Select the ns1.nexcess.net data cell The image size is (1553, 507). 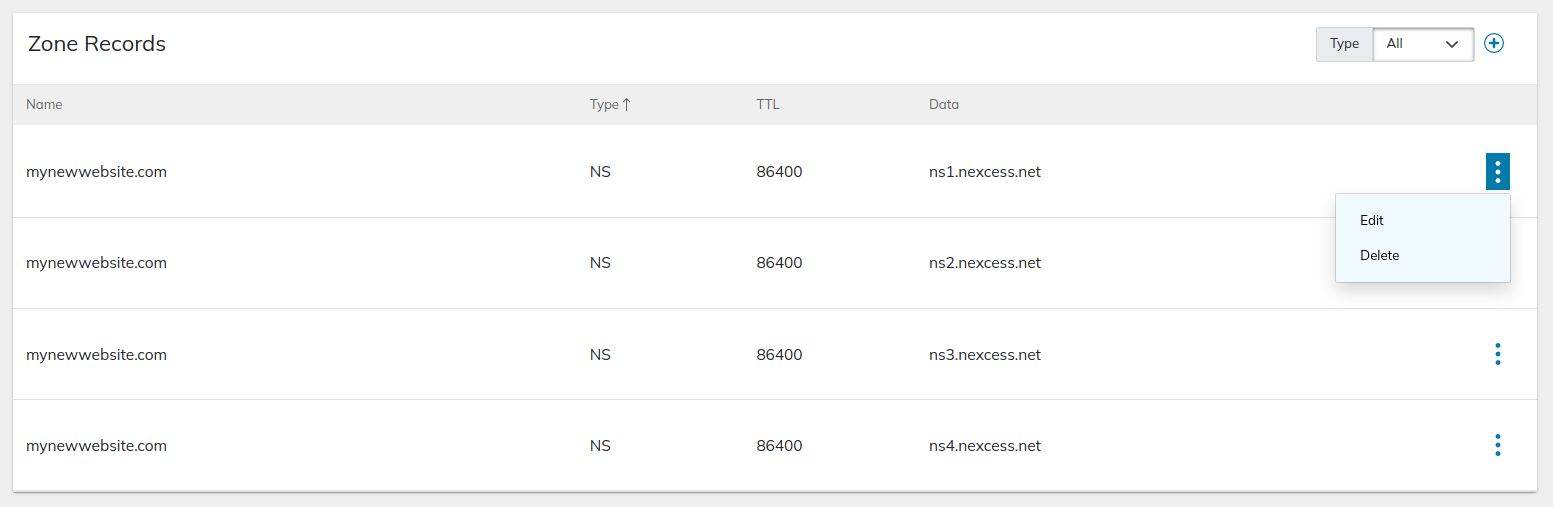pos(984,172)
